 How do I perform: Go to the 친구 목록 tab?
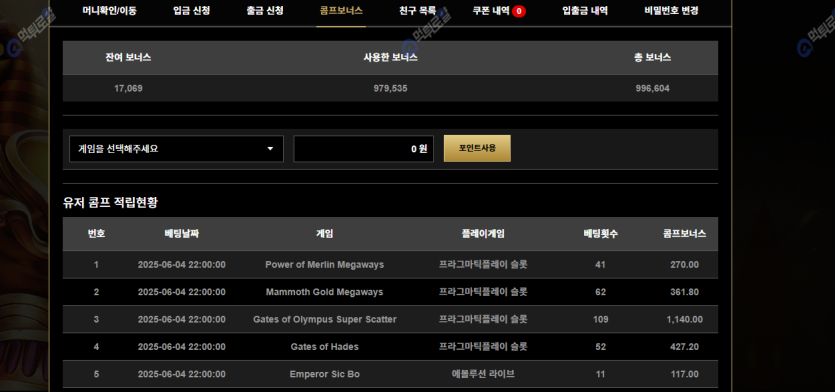coord(418,11)
